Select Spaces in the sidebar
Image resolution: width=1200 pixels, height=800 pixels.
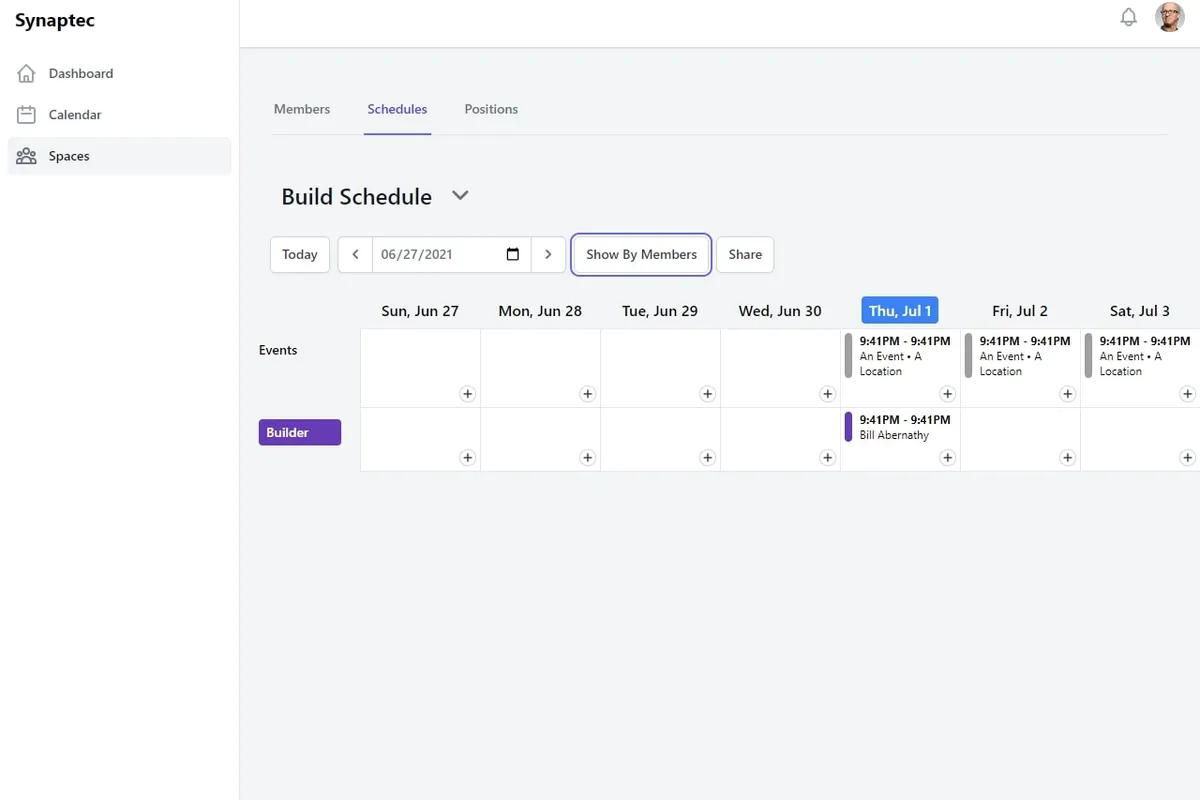pyautogui.click(x=68, y=156)
